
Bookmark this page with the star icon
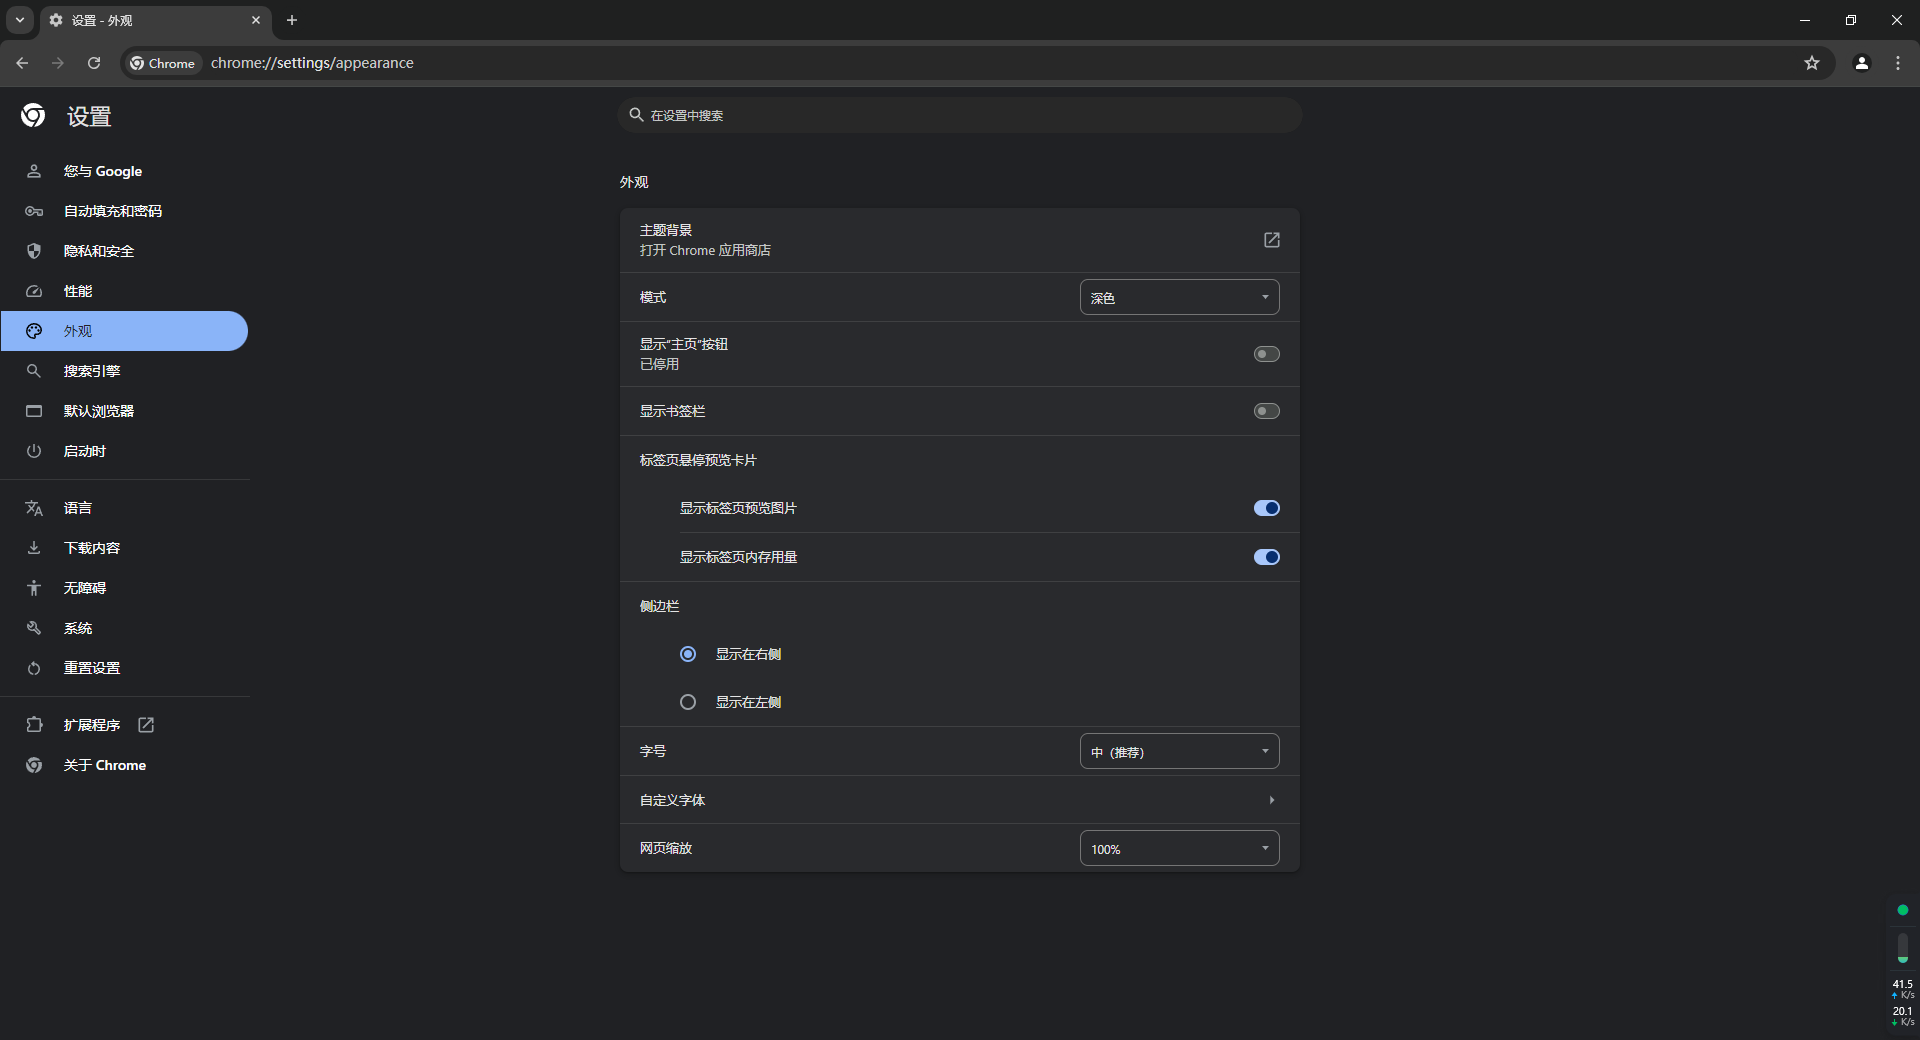1812,62
